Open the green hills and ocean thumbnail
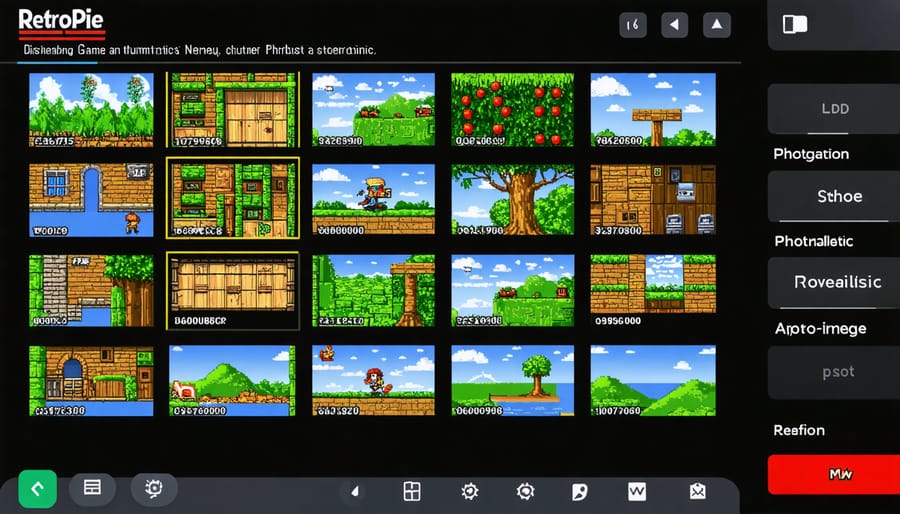 (653, 381)
